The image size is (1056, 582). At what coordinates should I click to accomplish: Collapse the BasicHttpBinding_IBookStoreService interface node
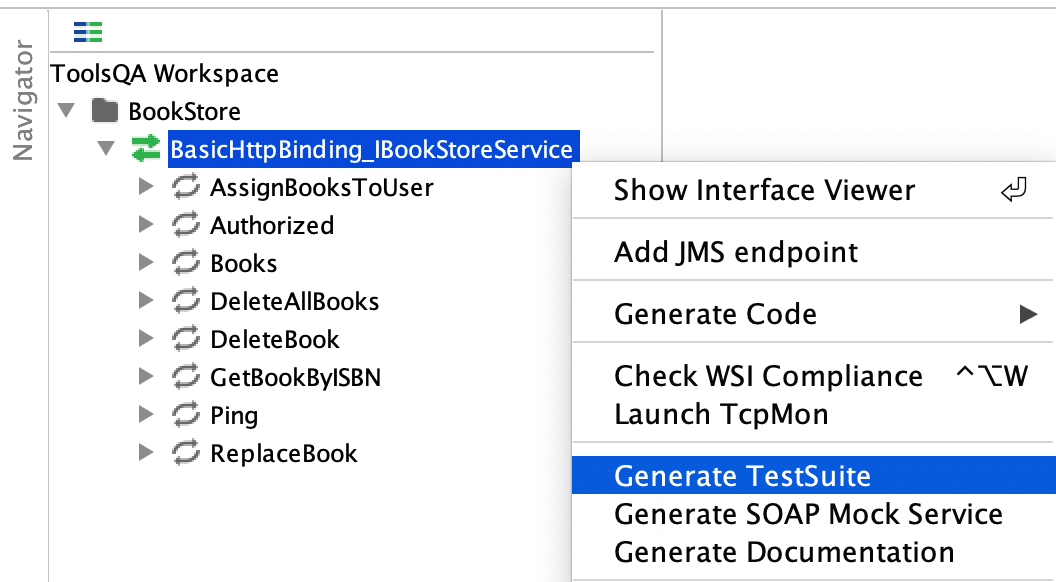(x=106, y=148)
